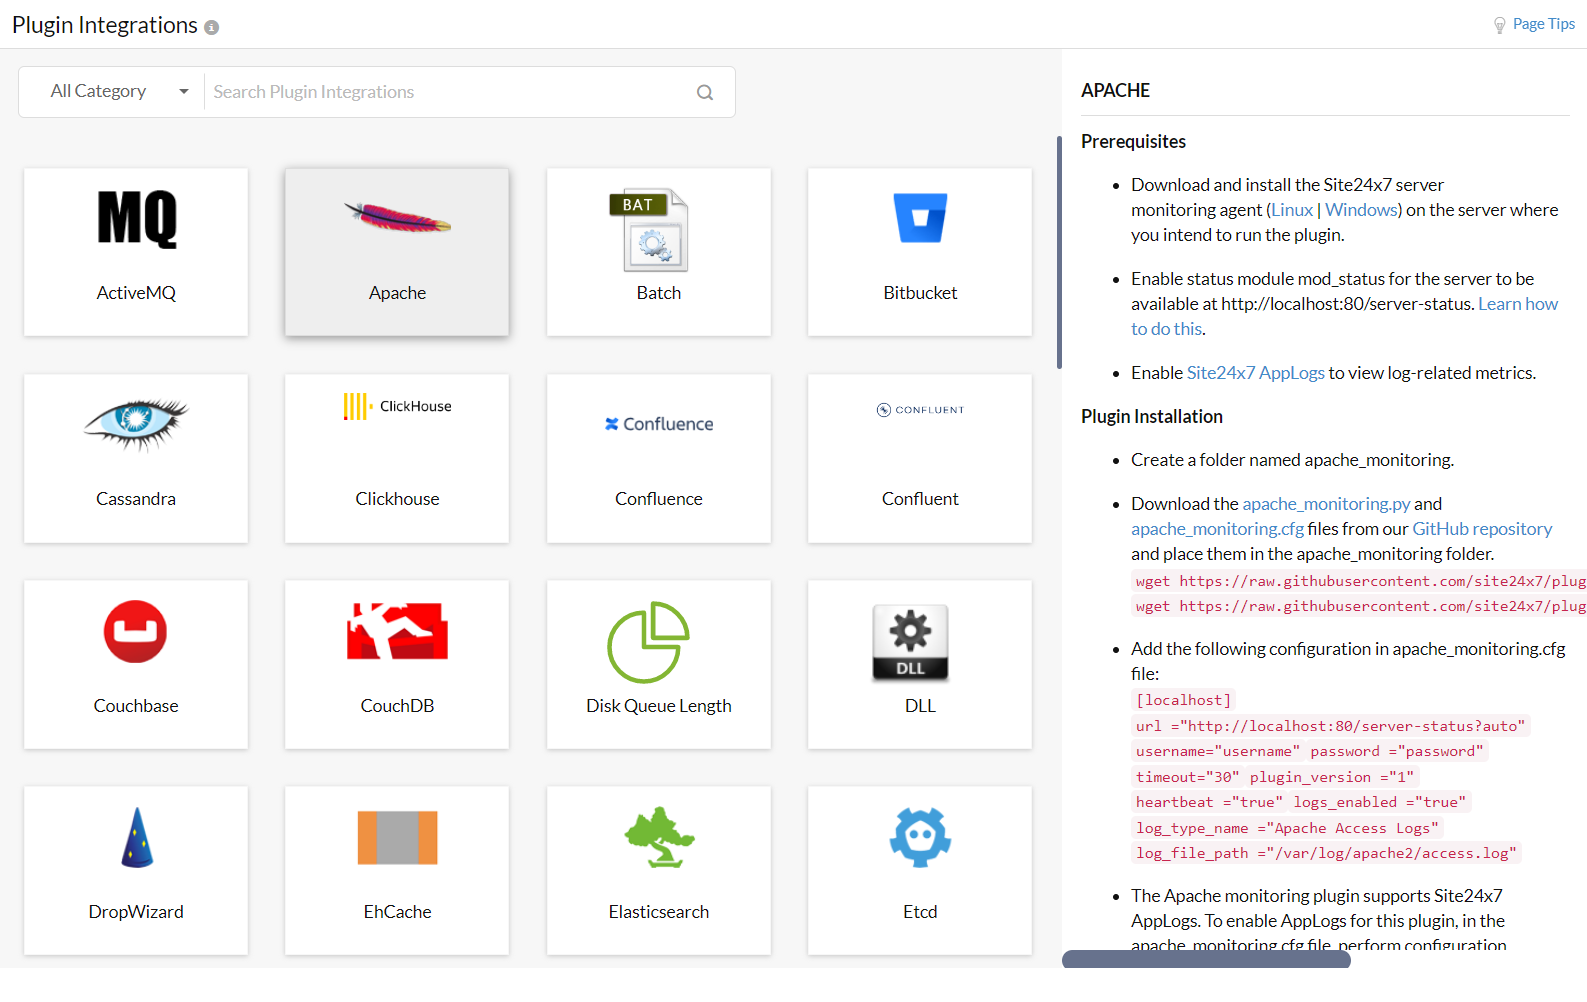Select the Disk Queue Length pie icon

(x=649, y=642)
